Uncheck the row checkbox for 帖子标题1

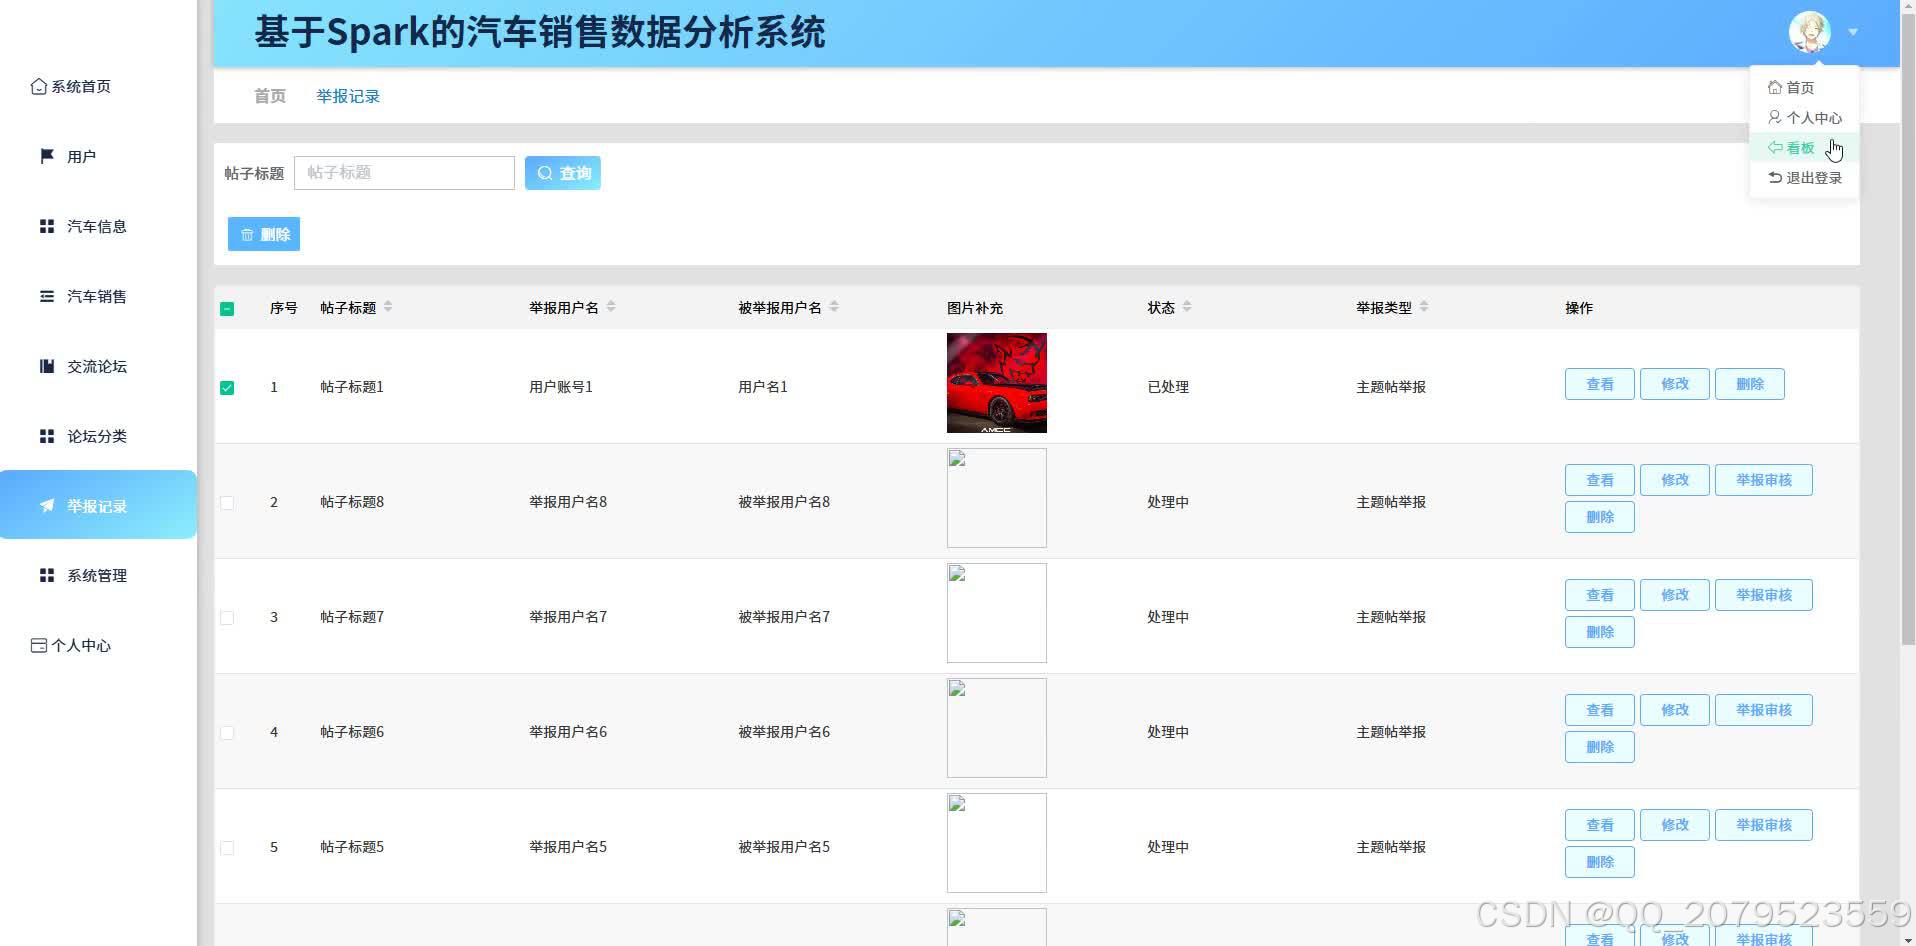pyautogui.click(x=227, y=388)
